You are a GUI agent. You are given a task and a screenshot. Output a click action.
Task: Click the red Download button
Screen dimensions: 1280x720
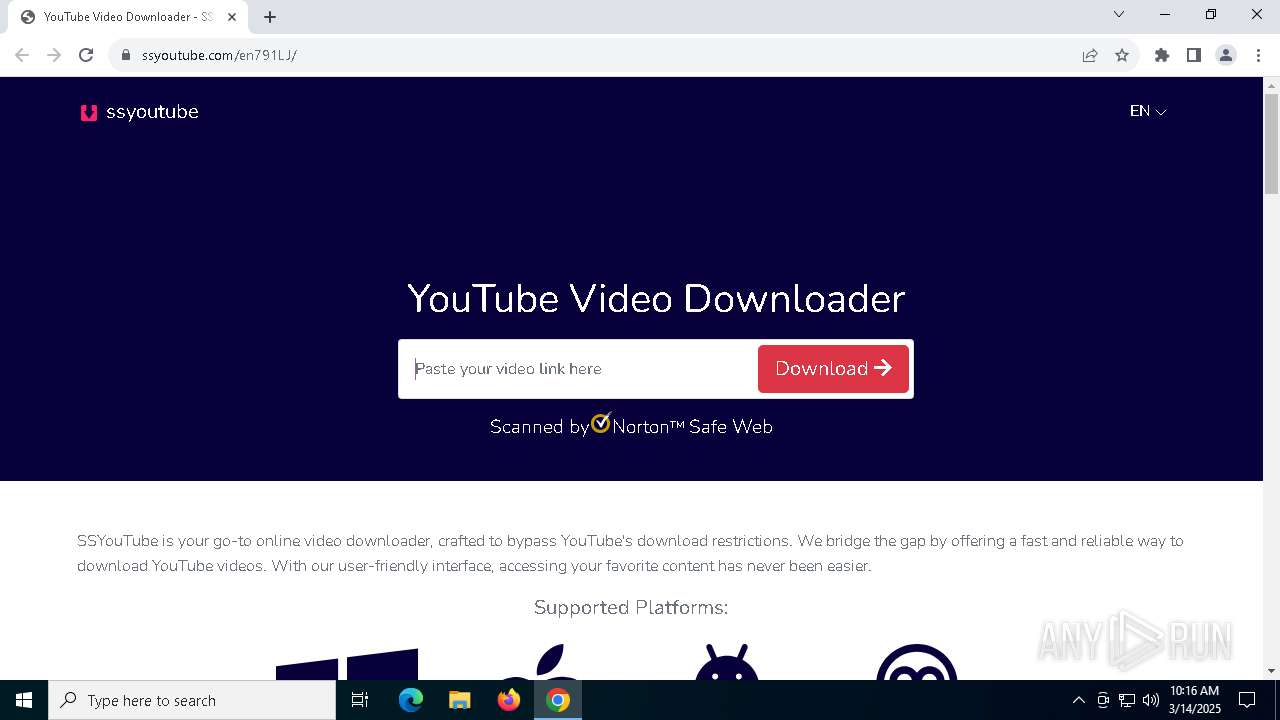click(833, 369)
